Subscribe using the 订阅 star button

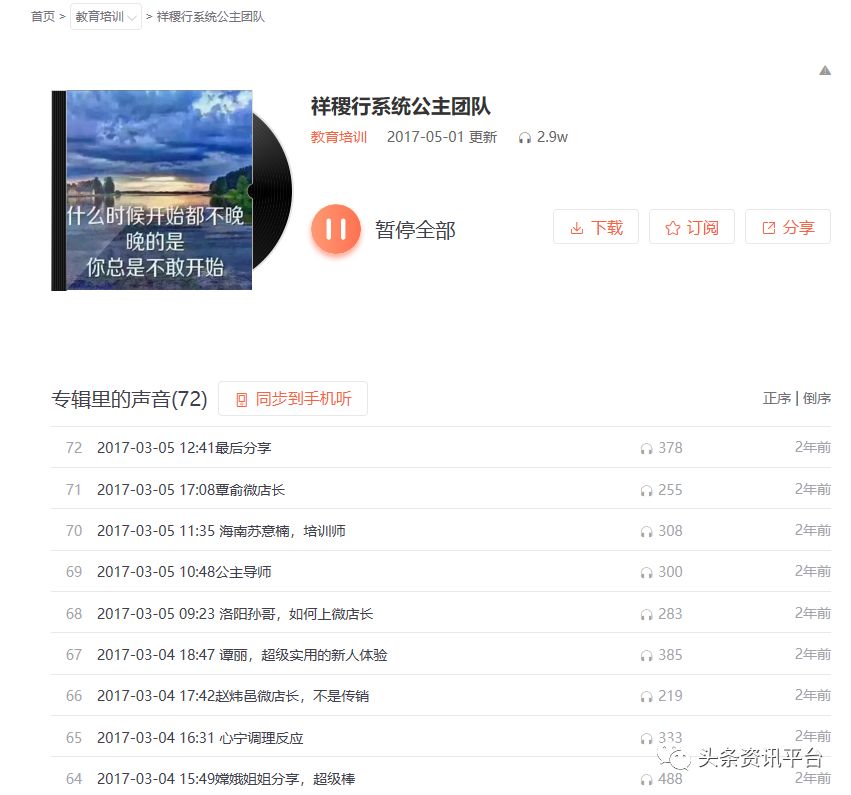(x=691, y=228)
